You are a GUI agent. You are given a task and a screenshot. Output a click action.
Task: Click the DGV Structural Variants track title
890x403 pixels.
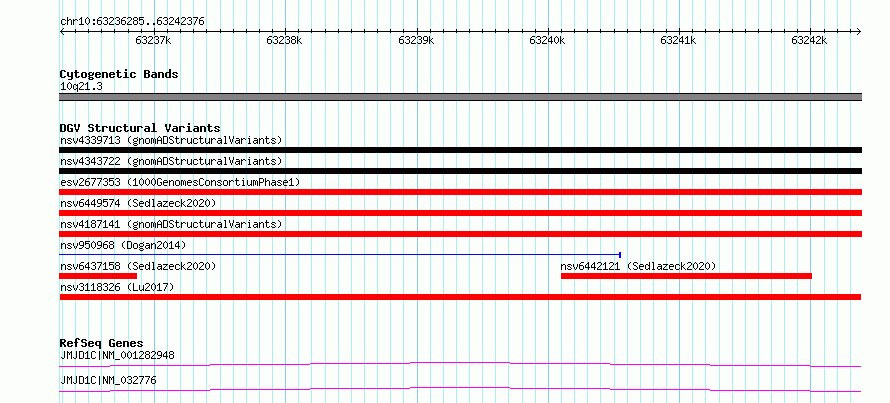click(140, 128)
